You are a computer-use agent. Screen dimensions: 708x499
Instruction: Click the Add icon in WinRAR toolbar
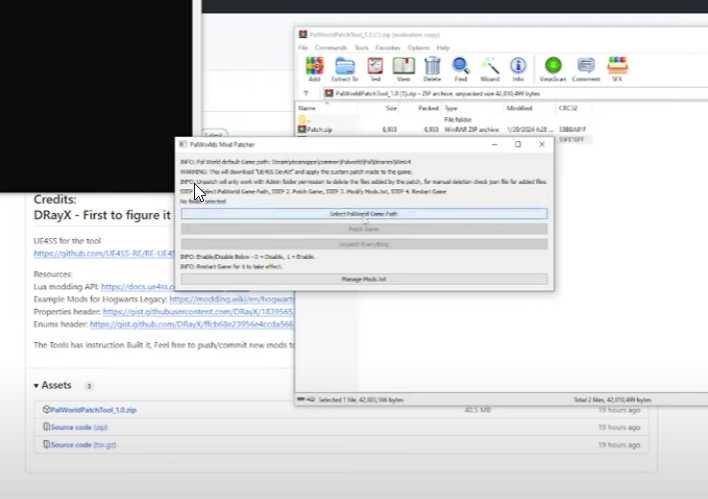coord(315,68)
